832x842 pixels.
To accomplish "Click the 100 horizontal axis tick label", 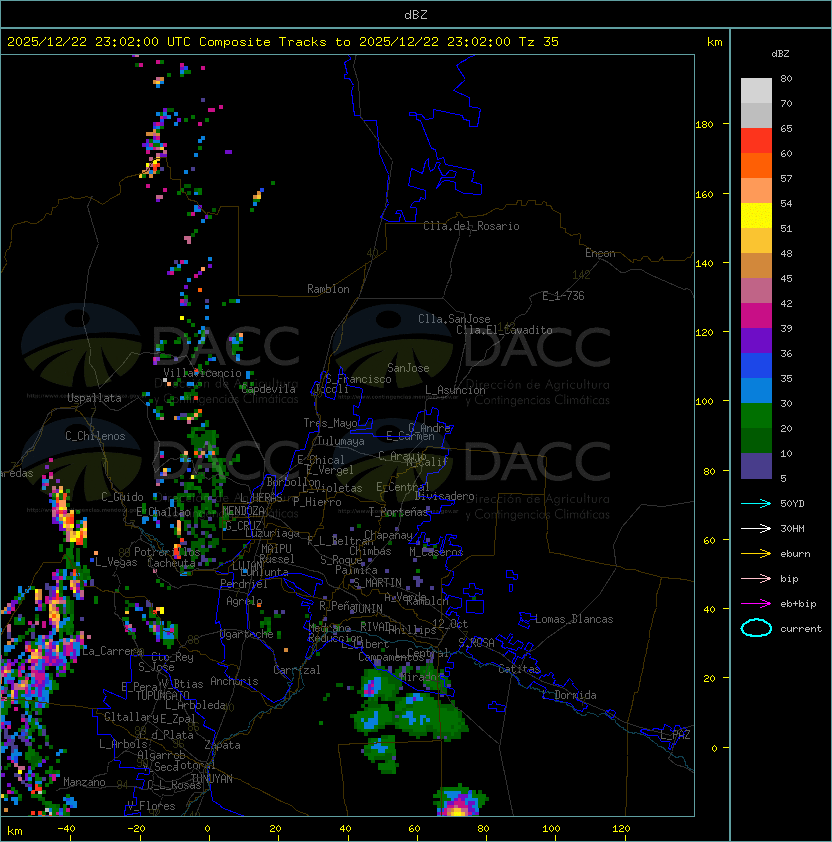I will click(x=551, y=829).
